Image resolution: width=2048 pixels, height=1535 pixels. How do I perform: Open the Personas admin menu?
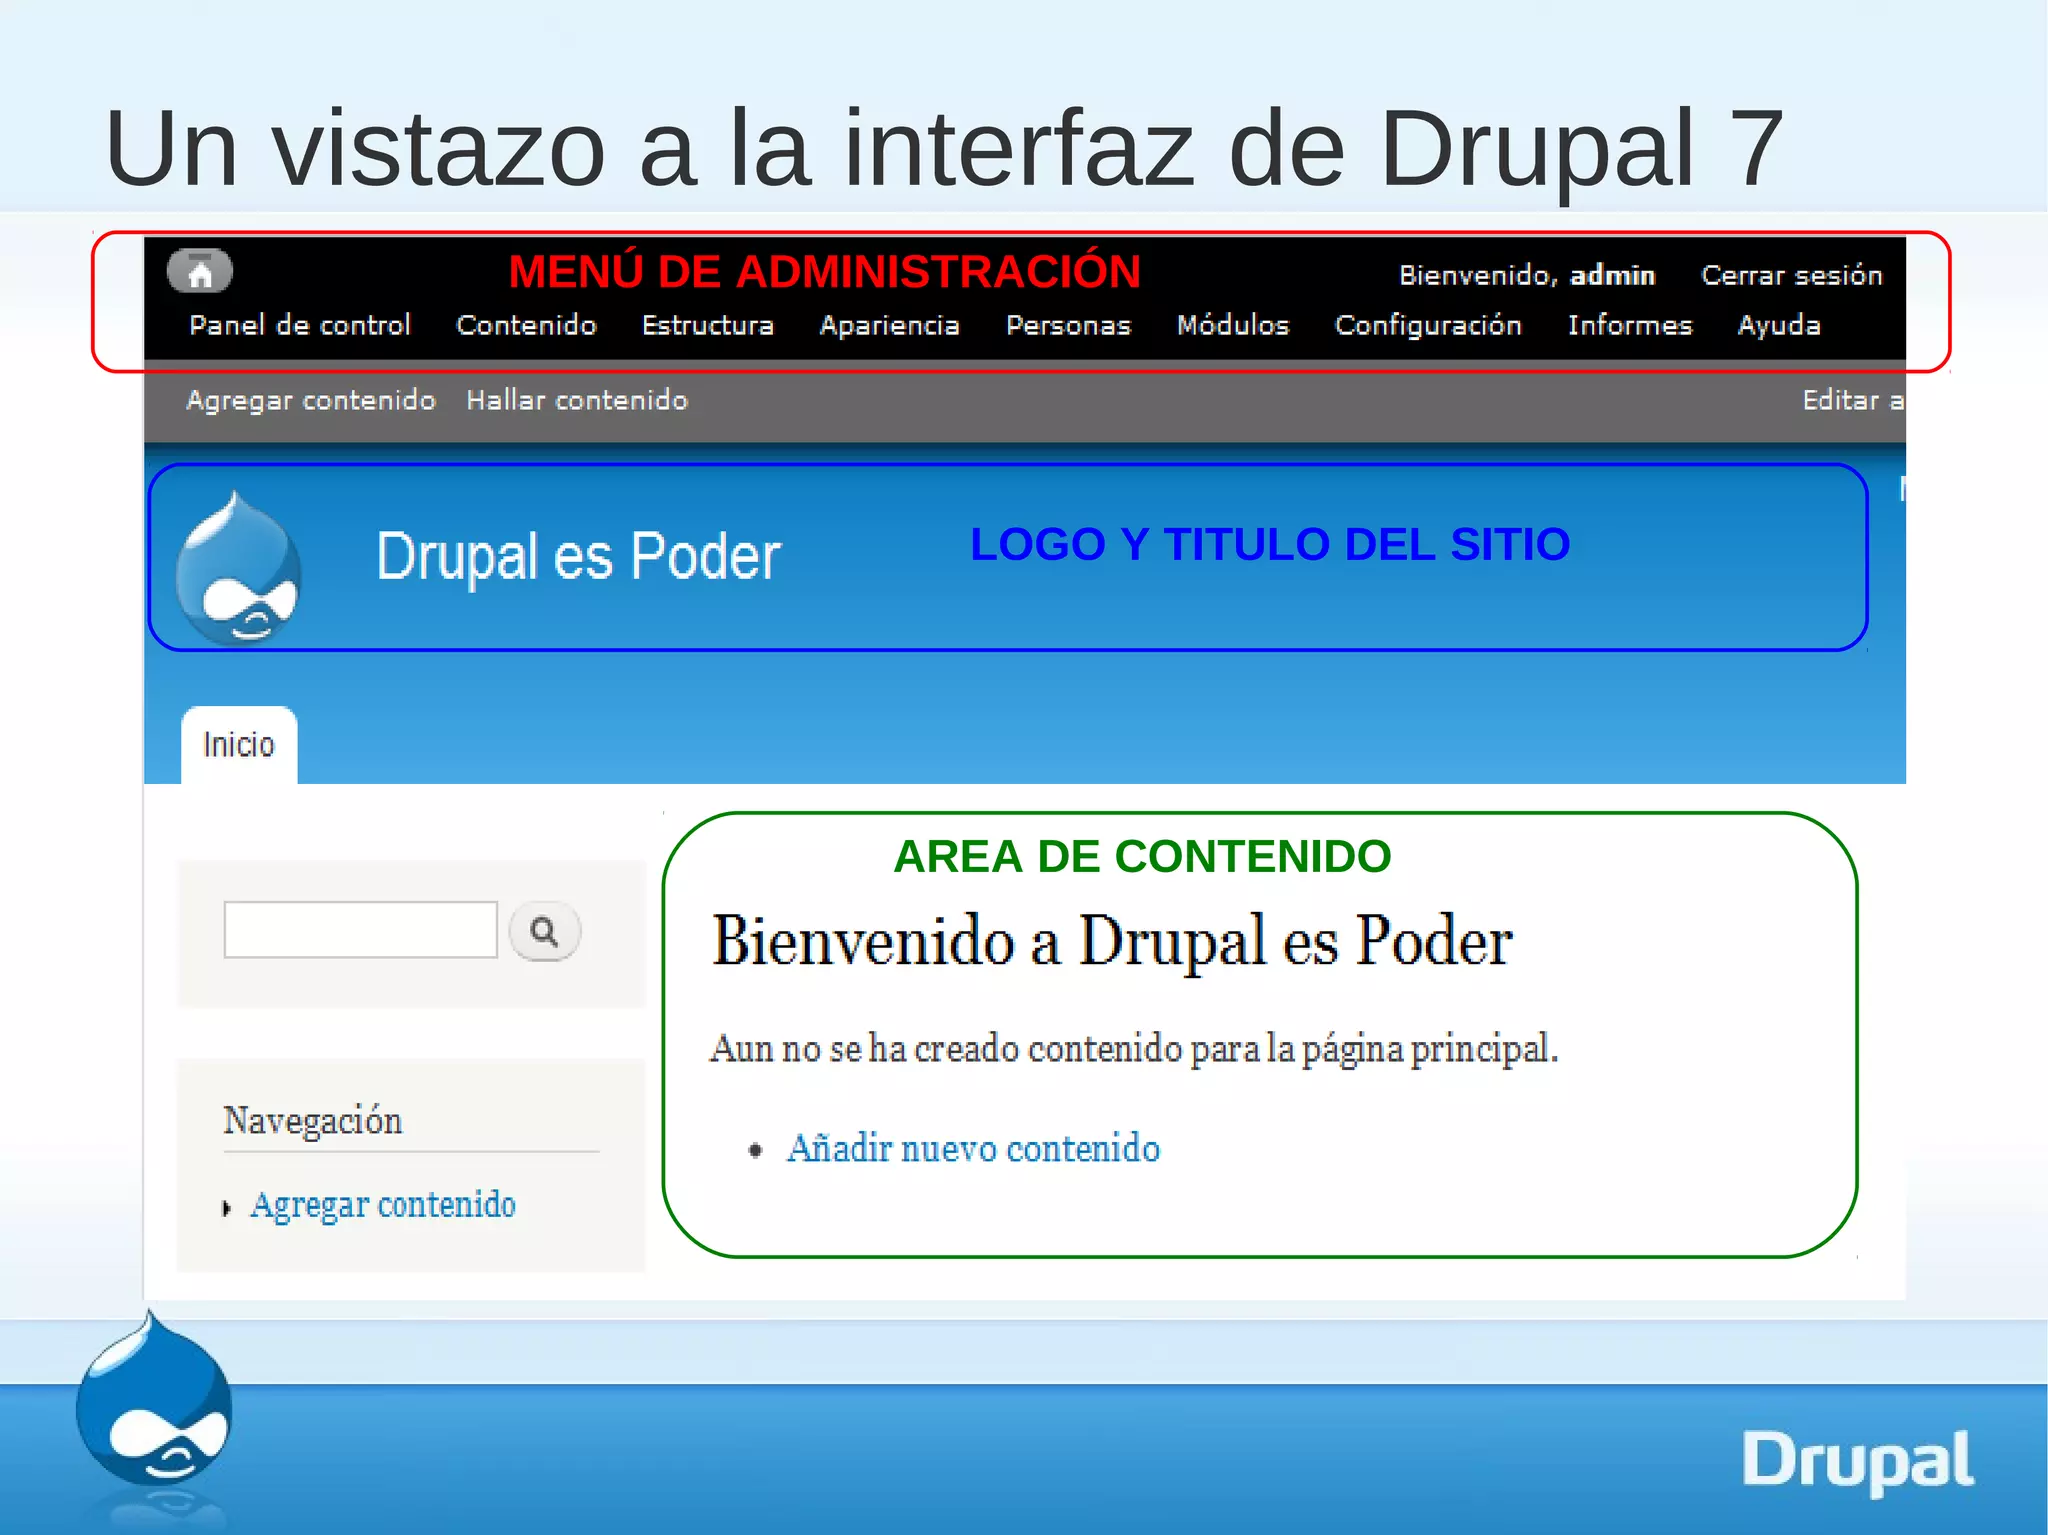(1068, 325)
